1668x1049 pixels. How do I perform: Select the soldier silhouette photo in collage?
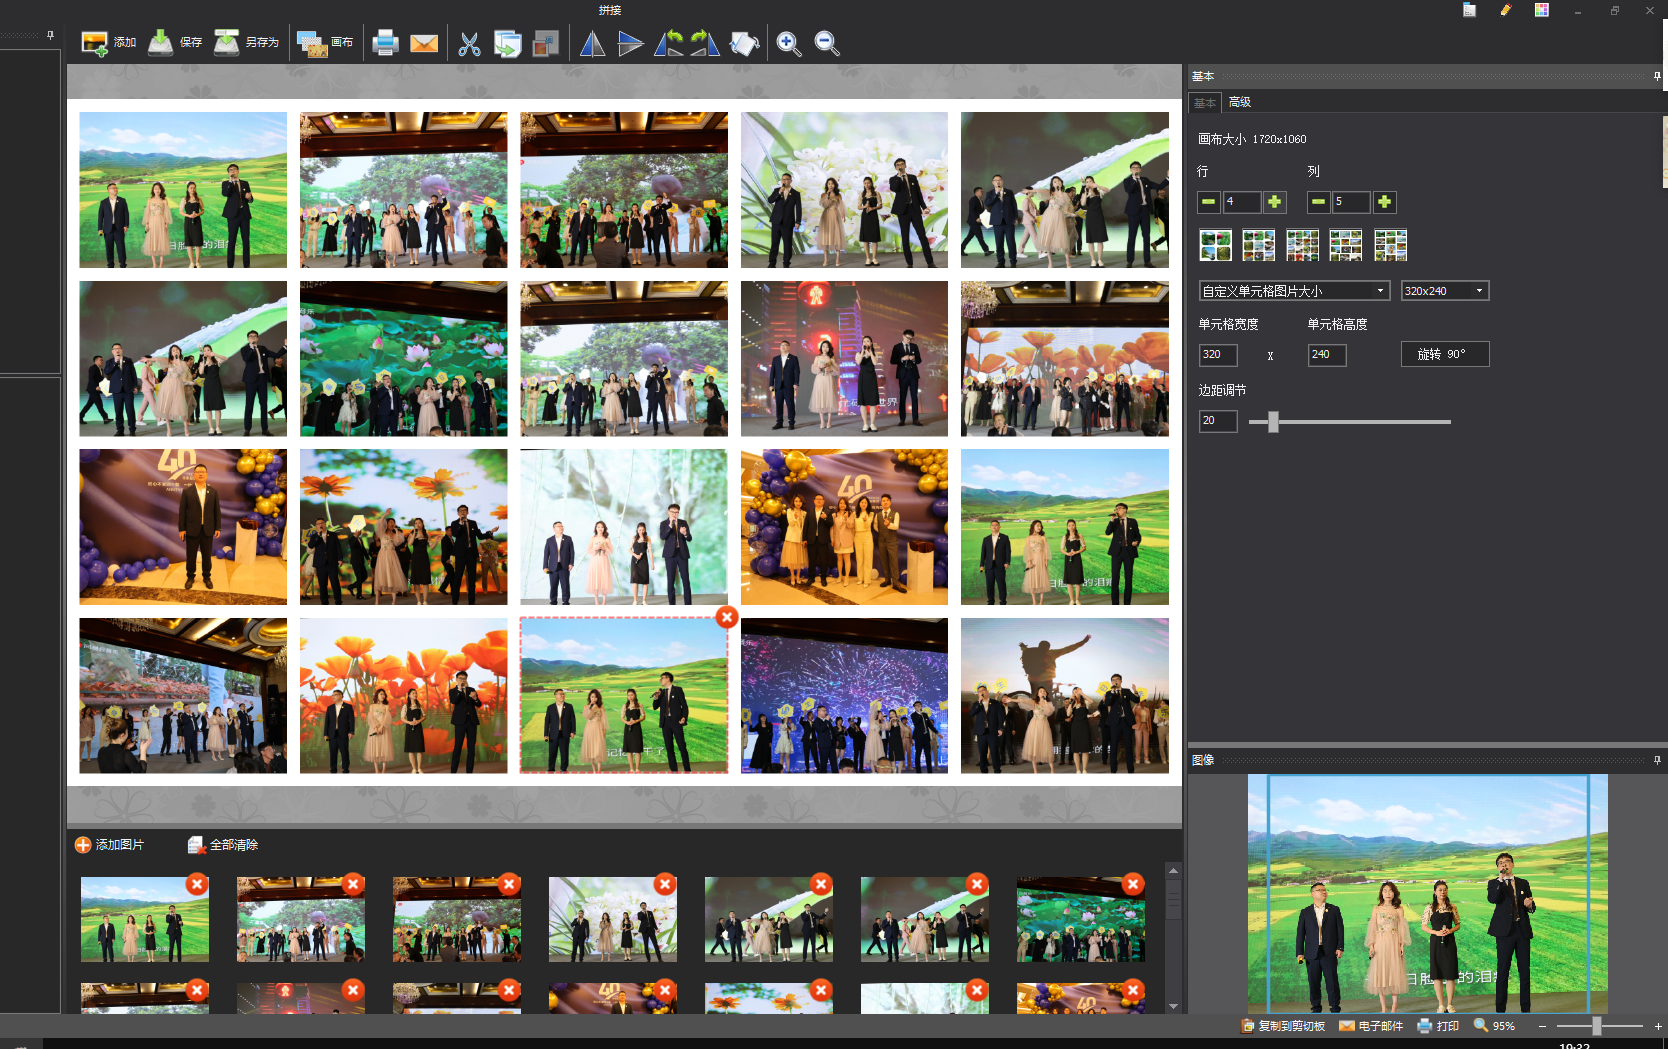click(x=1065, y=696)
